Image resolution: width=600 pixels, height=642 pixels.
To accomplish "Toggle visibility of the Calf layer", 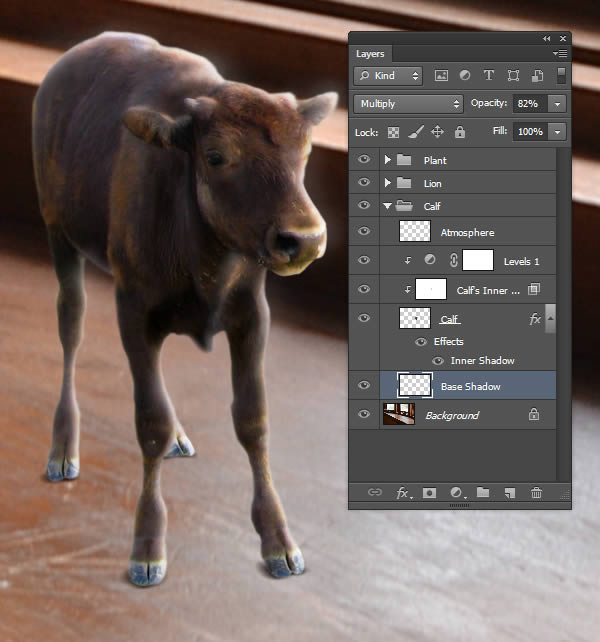I will (364, 318).
